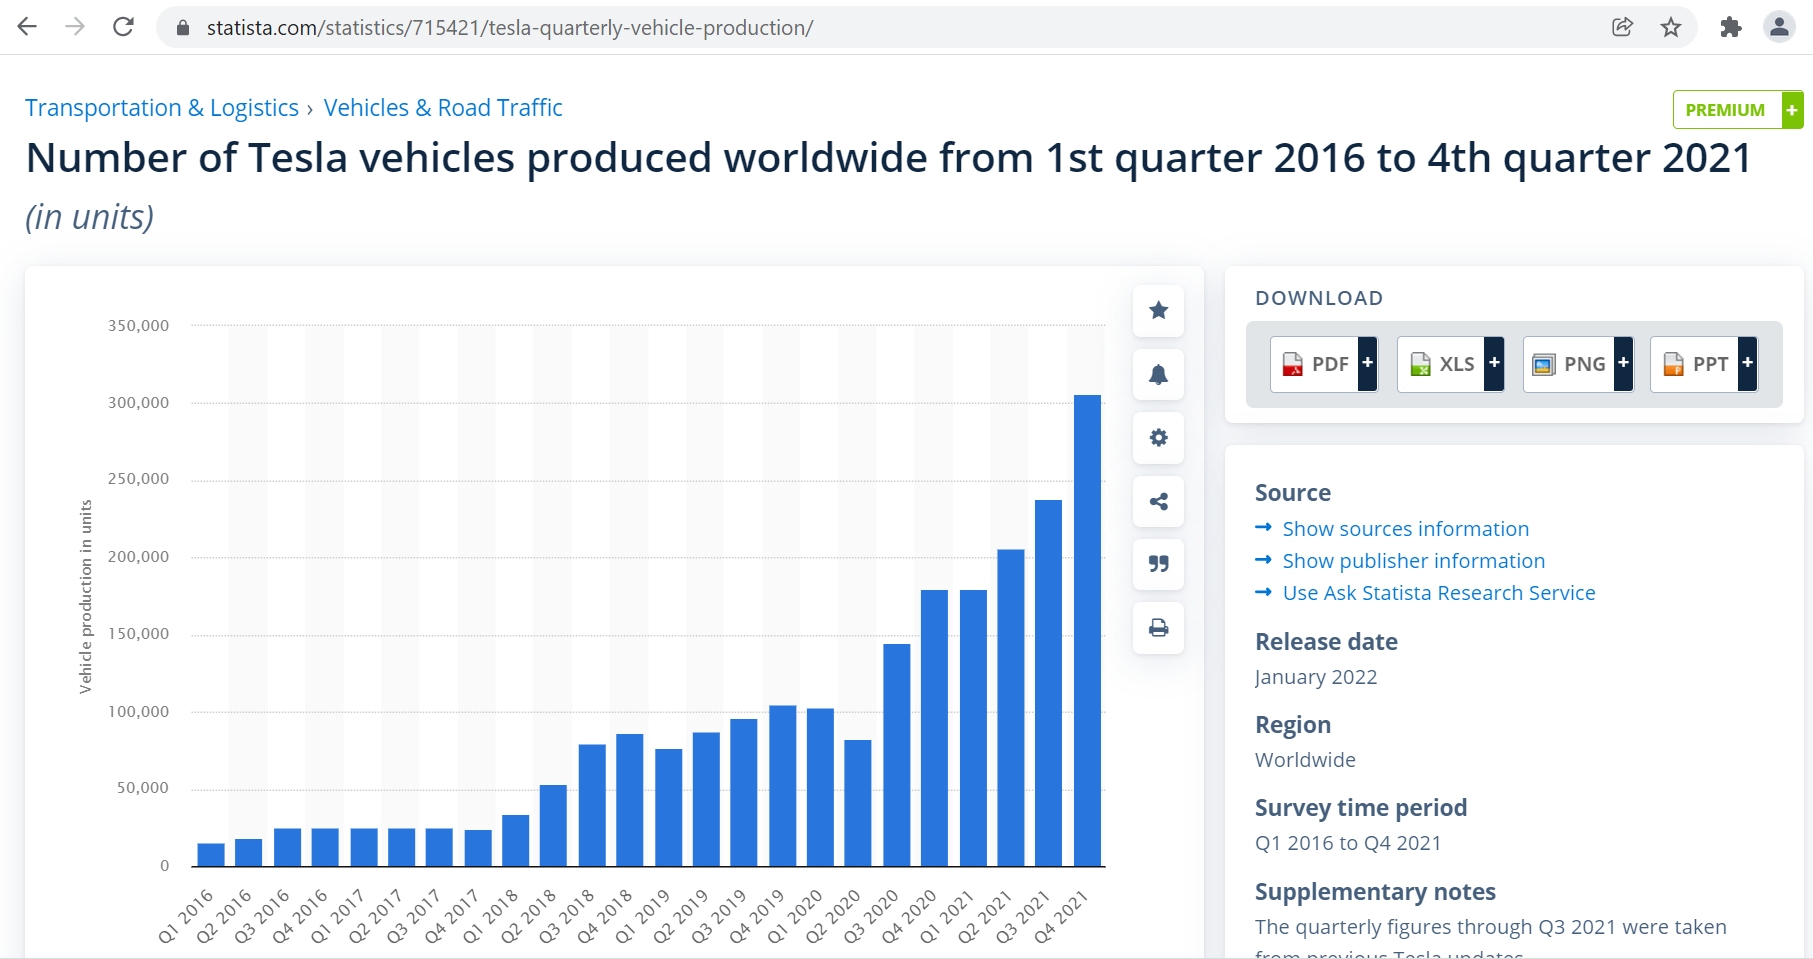Open Vehicles & Road Traffic breadcrumb

[x=443, y=108]
